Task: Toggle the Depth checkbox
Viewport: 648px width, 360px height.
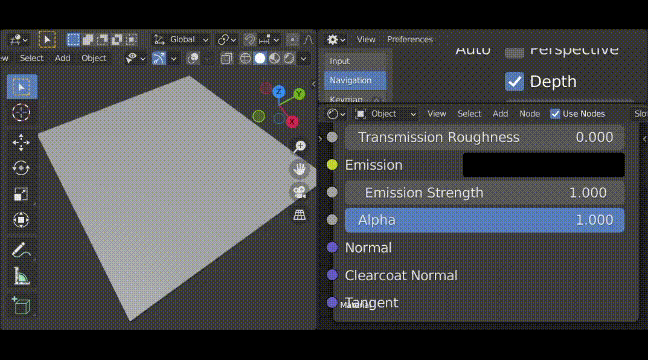Action: (515, 81)
